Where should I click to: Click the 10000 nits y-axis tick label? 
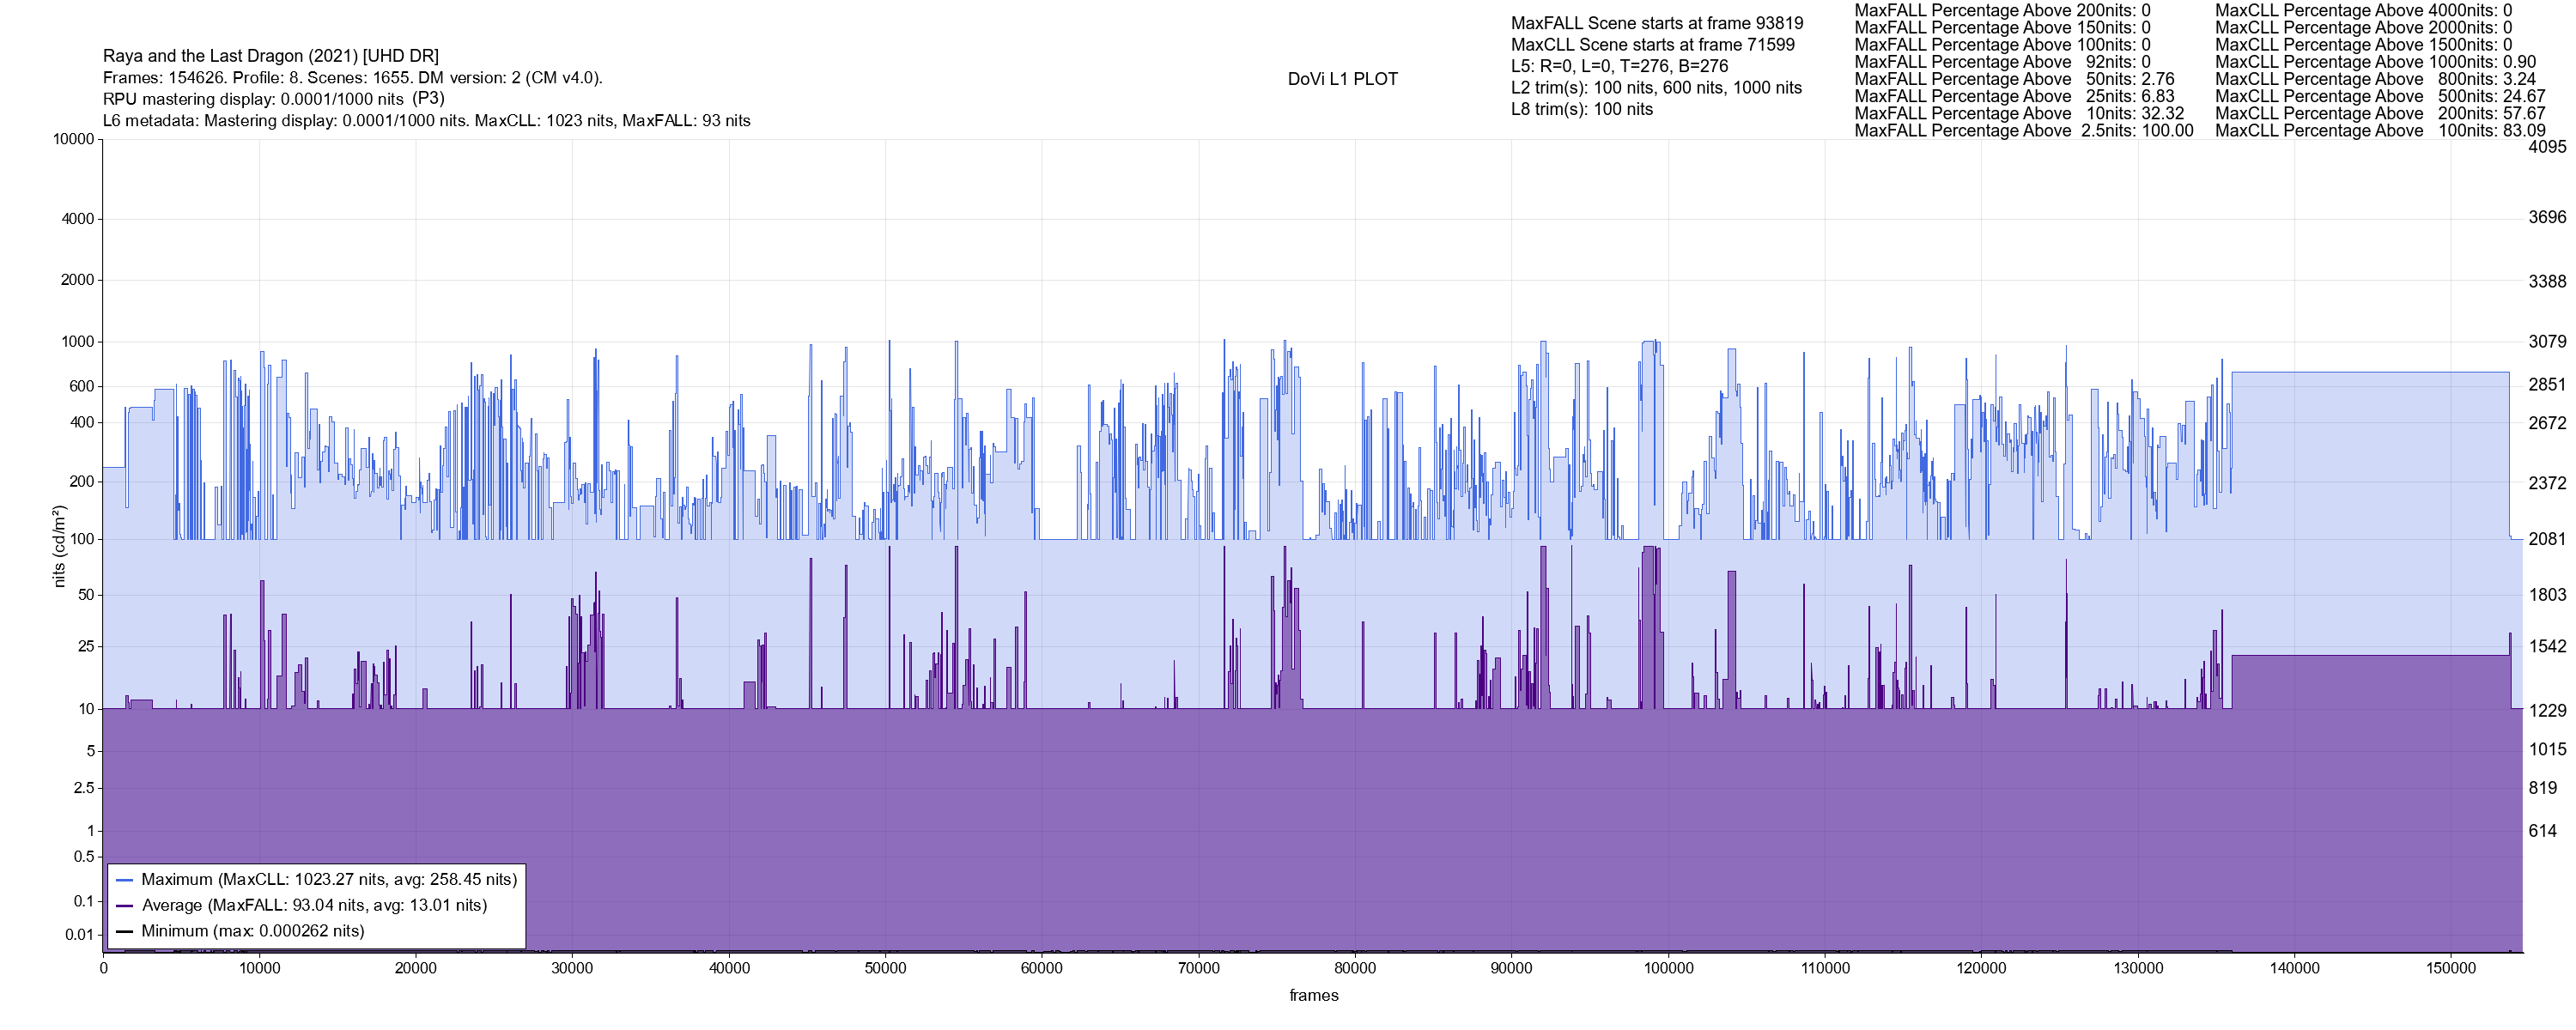73,140
